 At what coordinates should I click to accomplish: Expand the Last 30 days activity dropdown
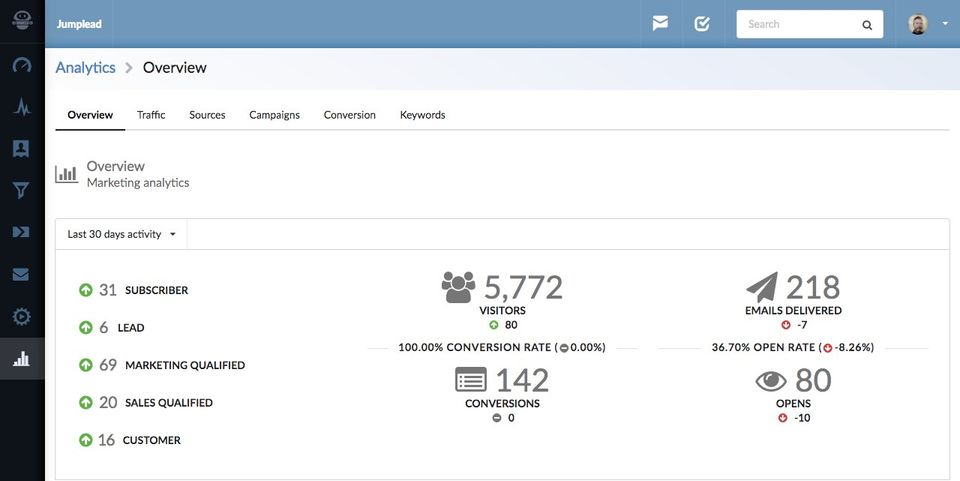tap(121, 234)
